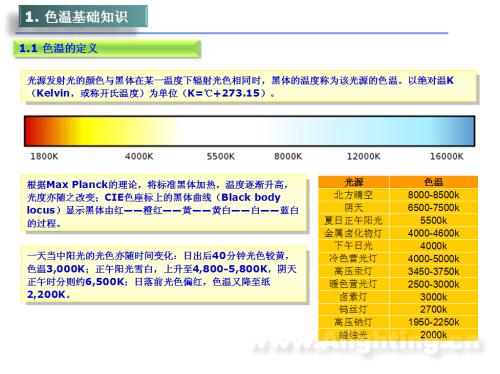
Task: Select the 16000K scale label
Action: click(447, 156)
